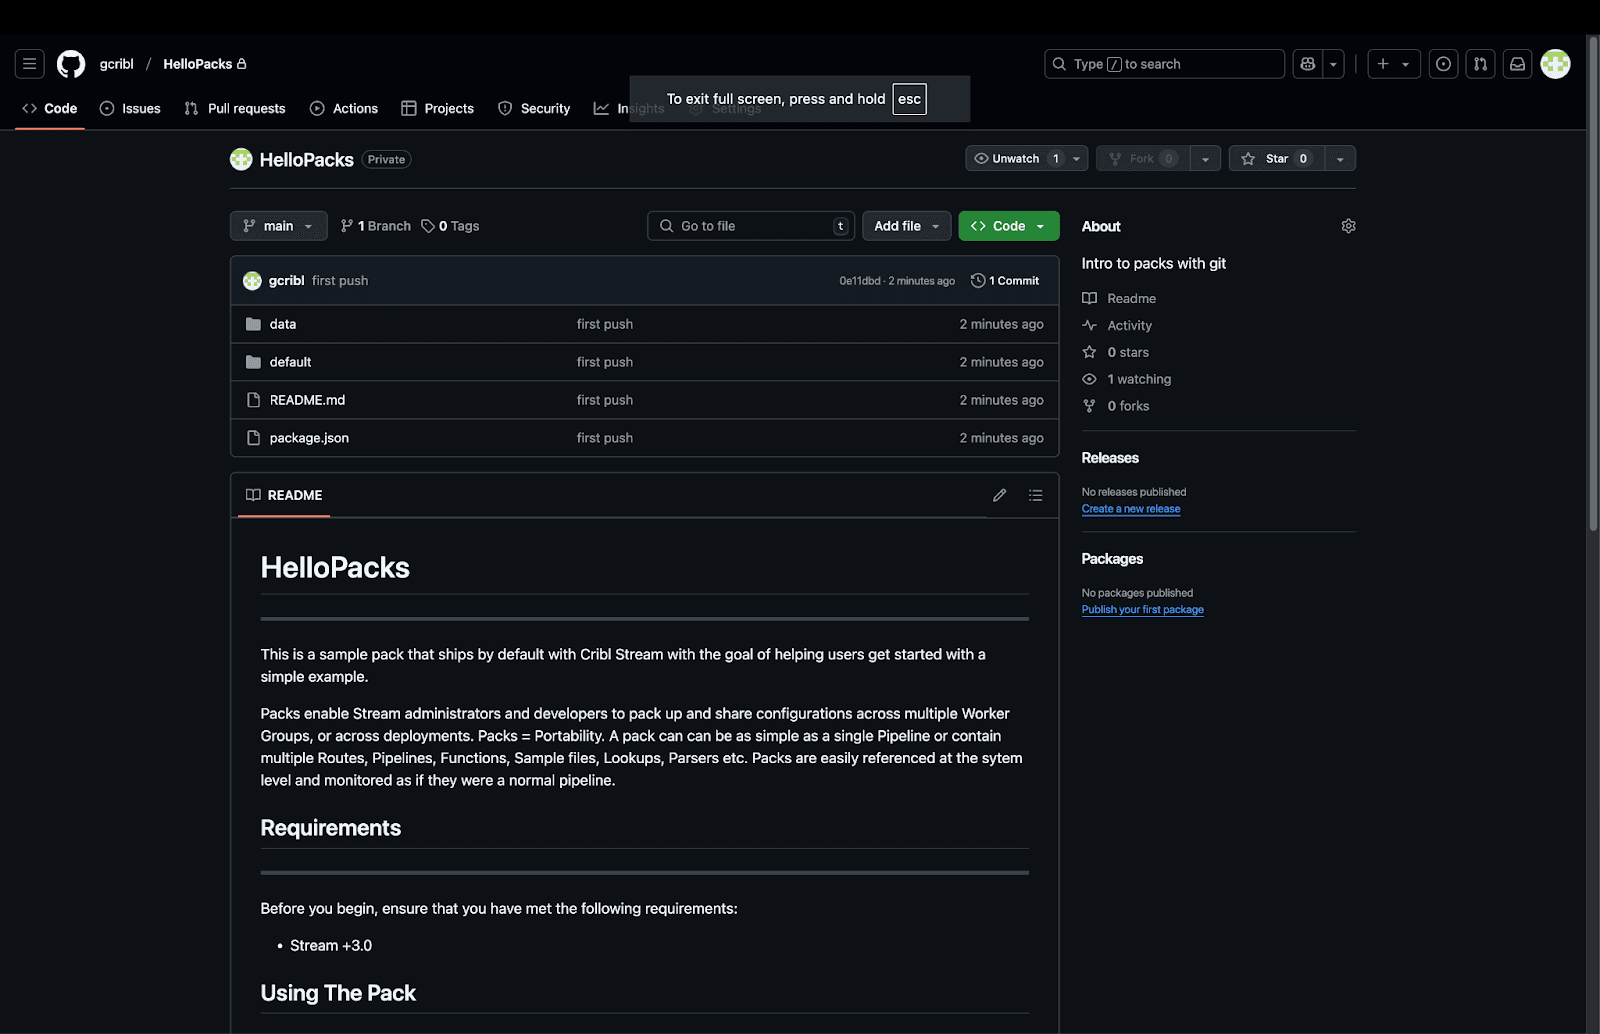Image resolution: width=1600 pixels, height=1034 pixels.
Task: Open the green Code dropdown
Action: (1008, 226)
